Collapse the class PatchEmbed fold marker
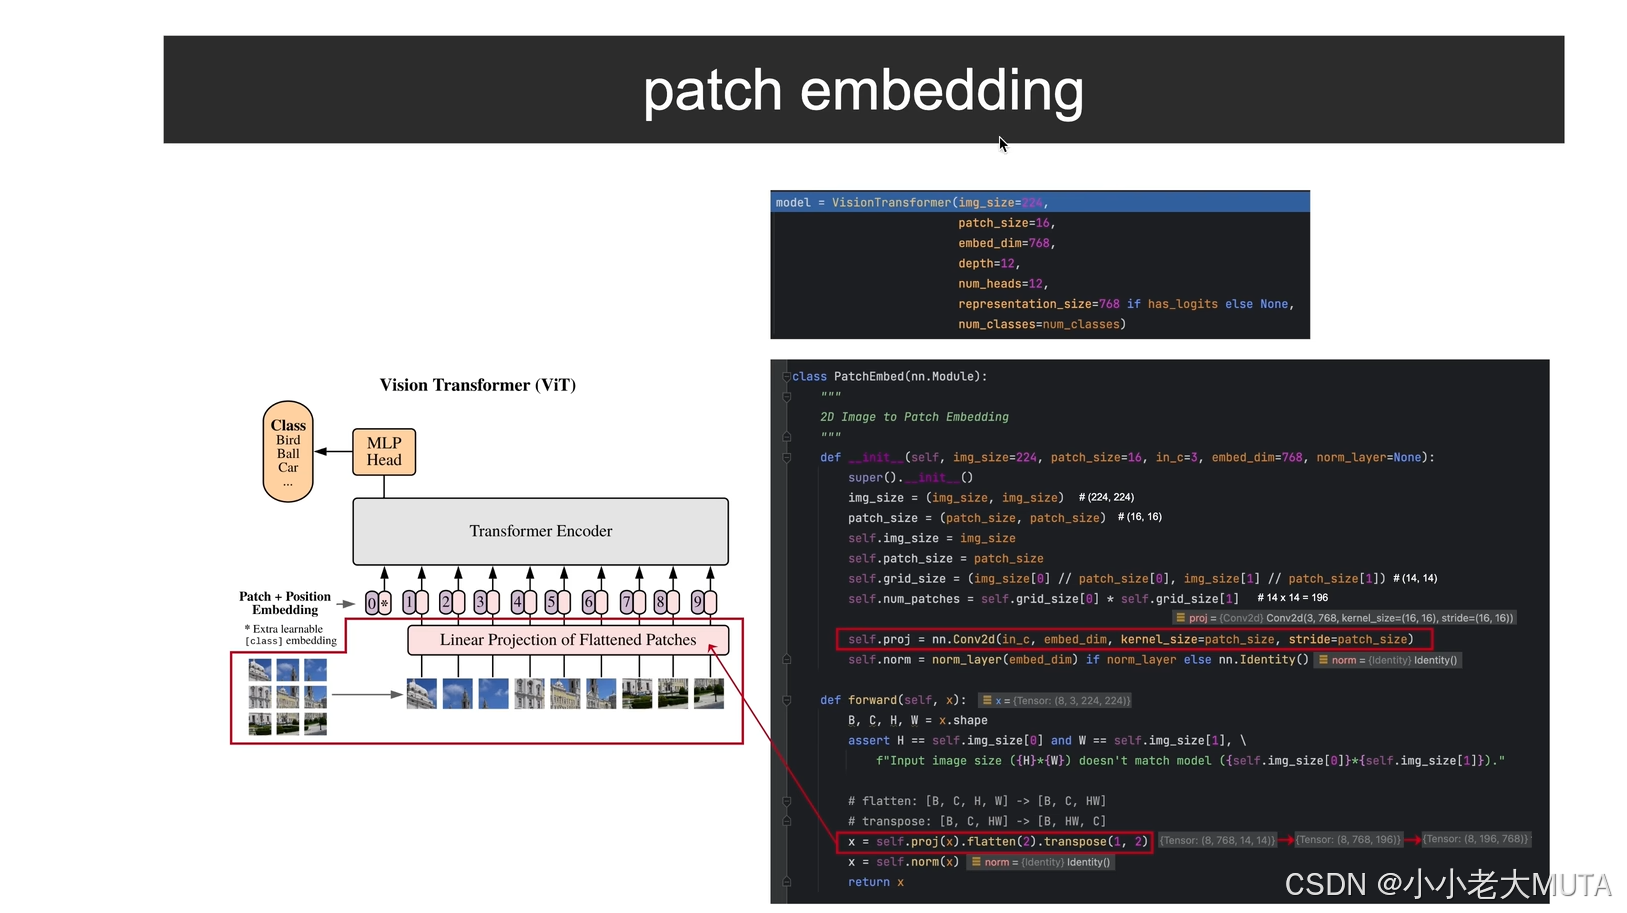The height and width of the screenshot is (913, 1627). (786, 377)
